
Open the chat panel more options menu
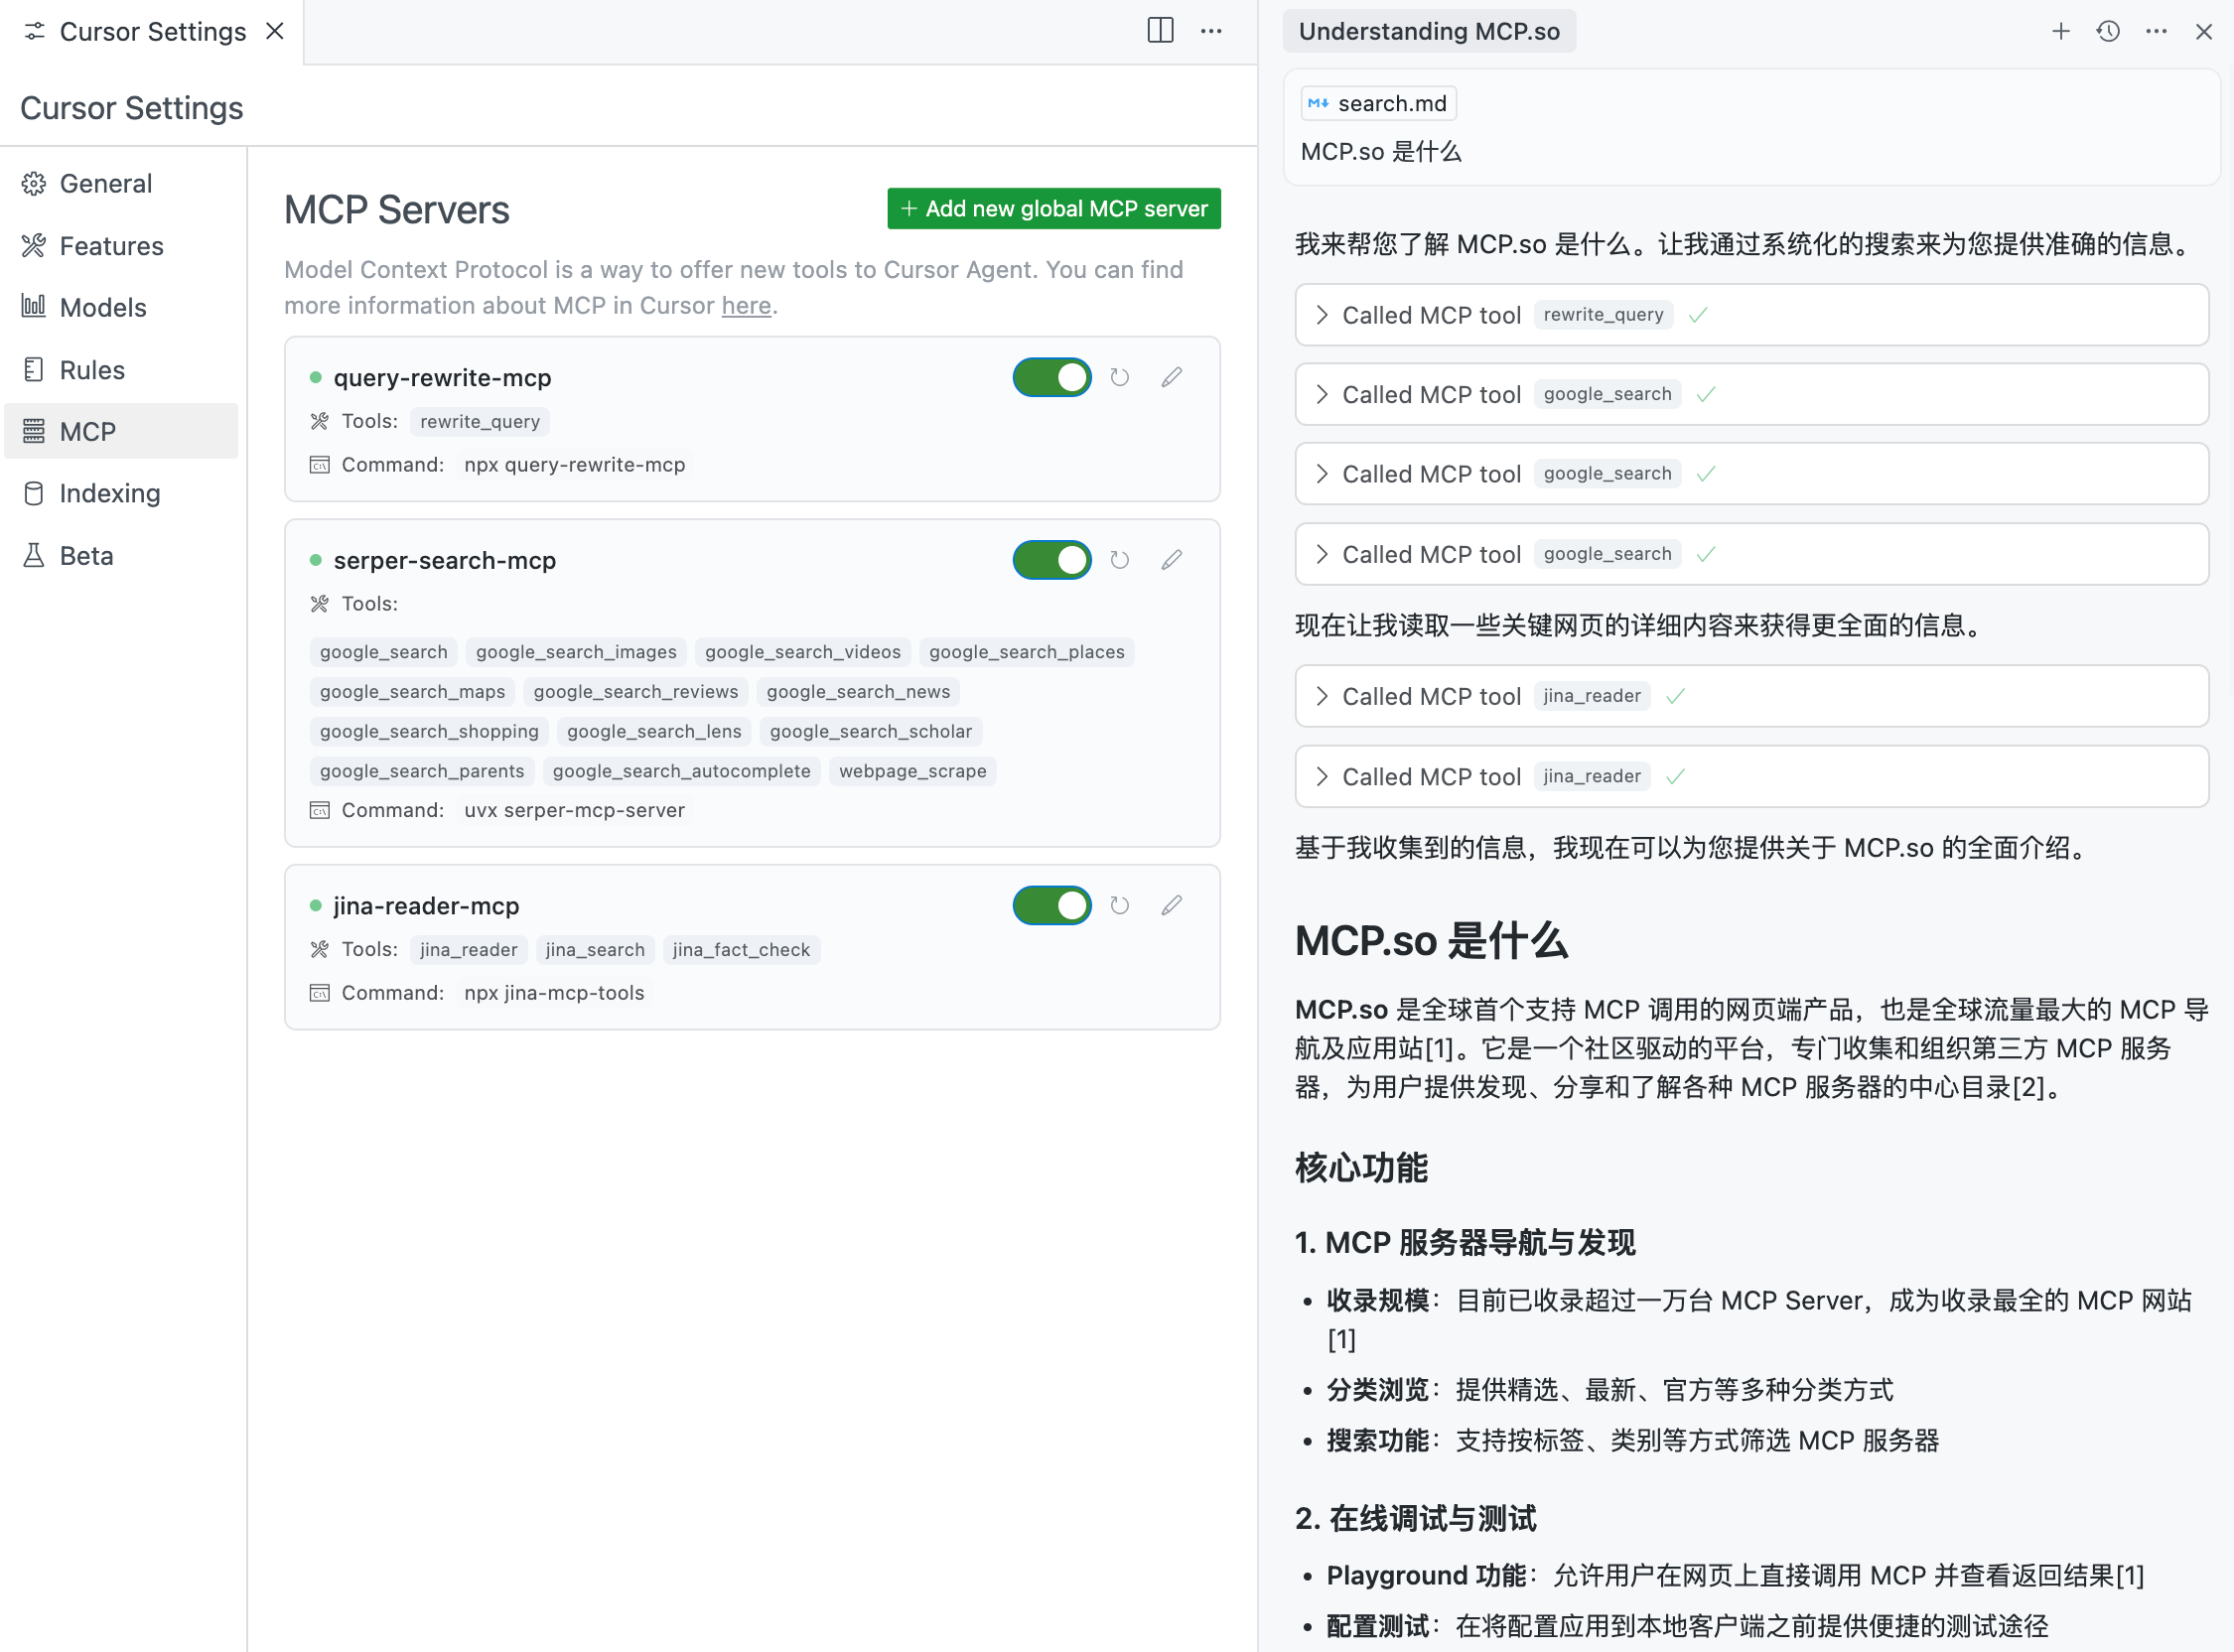pos(2156,32)
